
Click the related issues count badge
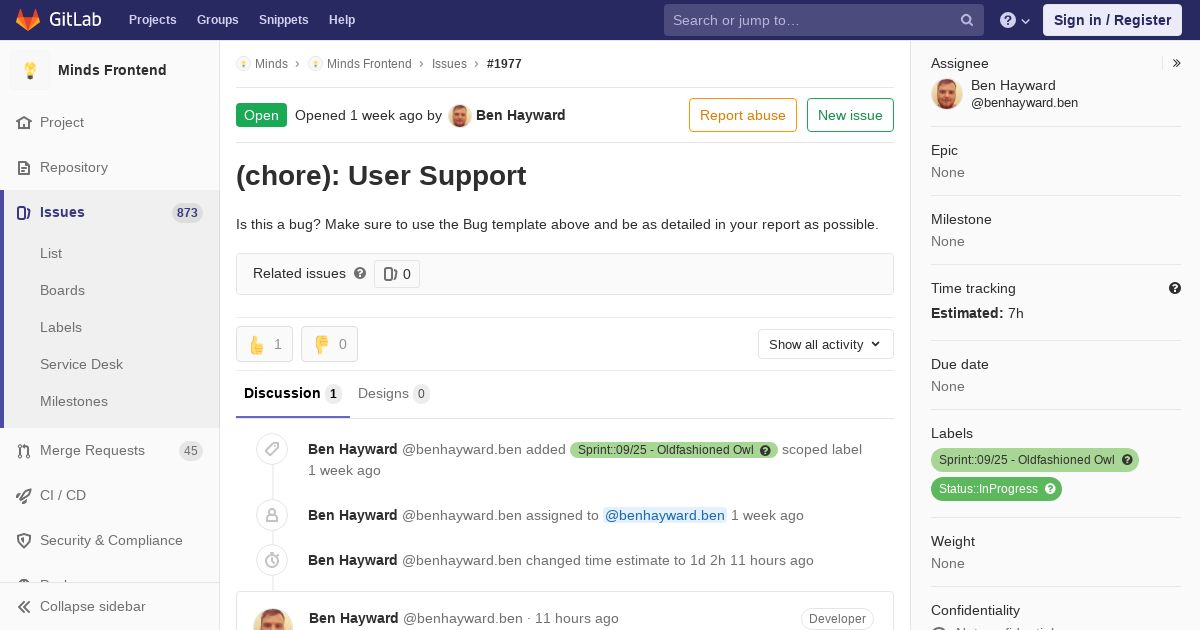pyautogui.click(x=397, y=273)
